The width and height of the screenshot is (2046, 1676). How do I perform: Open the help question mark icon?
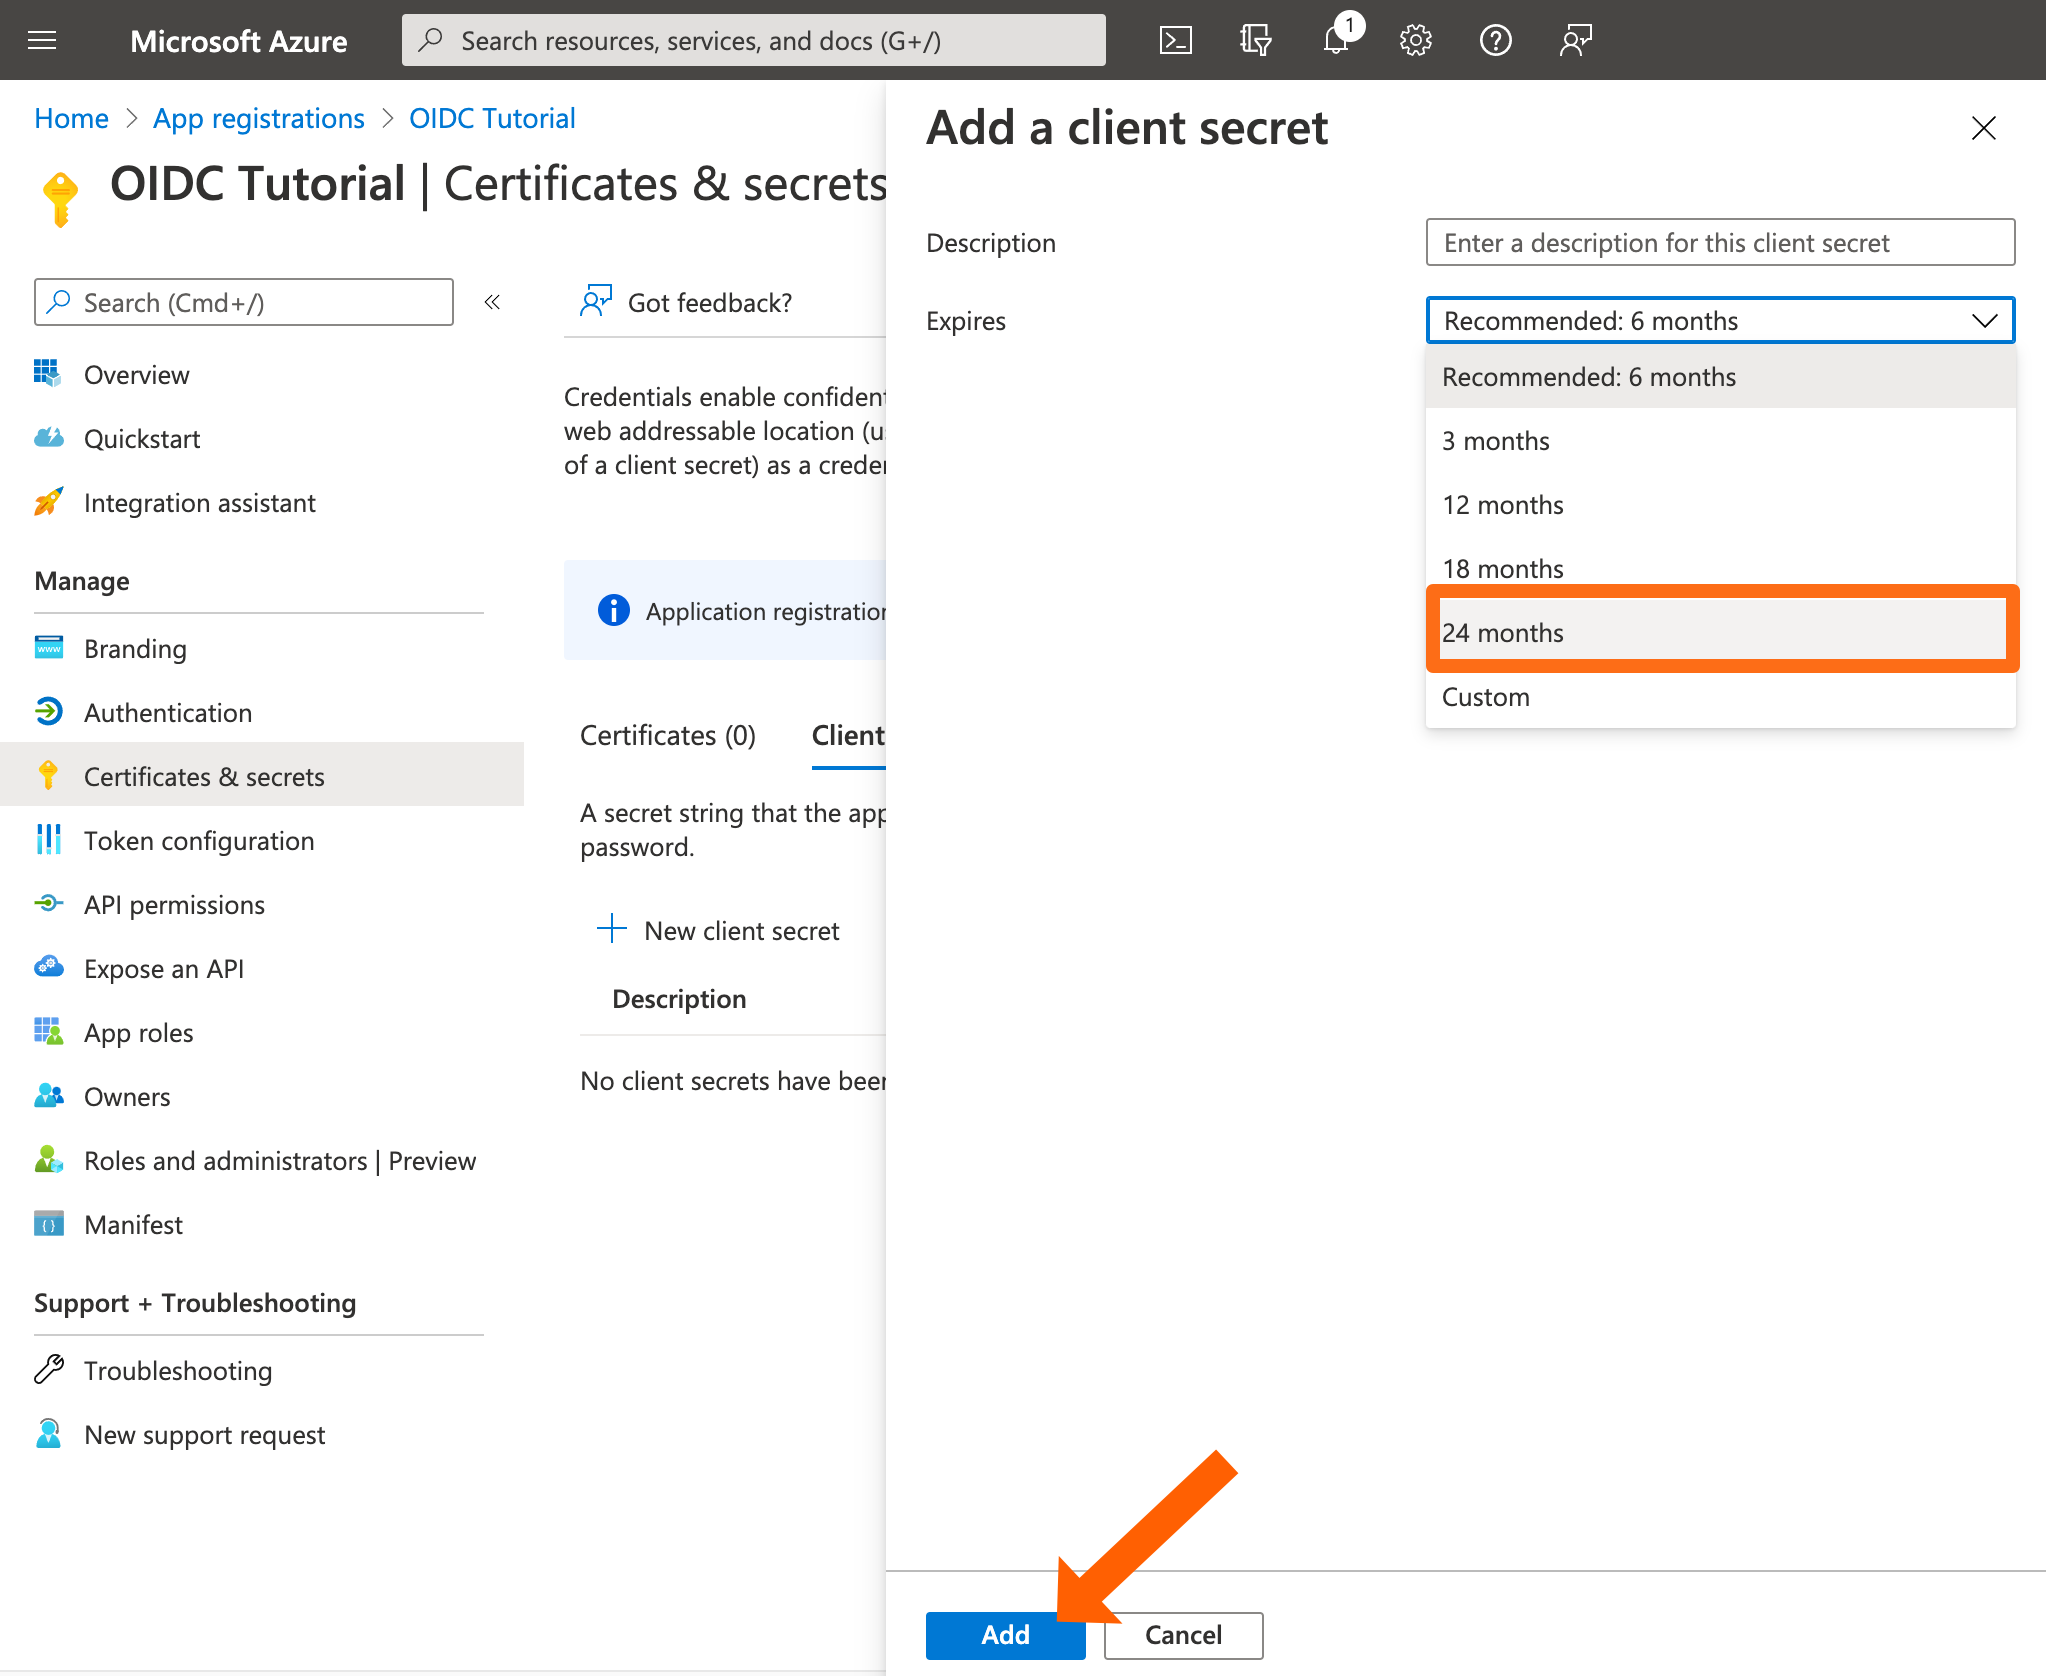pos(1495,40)
